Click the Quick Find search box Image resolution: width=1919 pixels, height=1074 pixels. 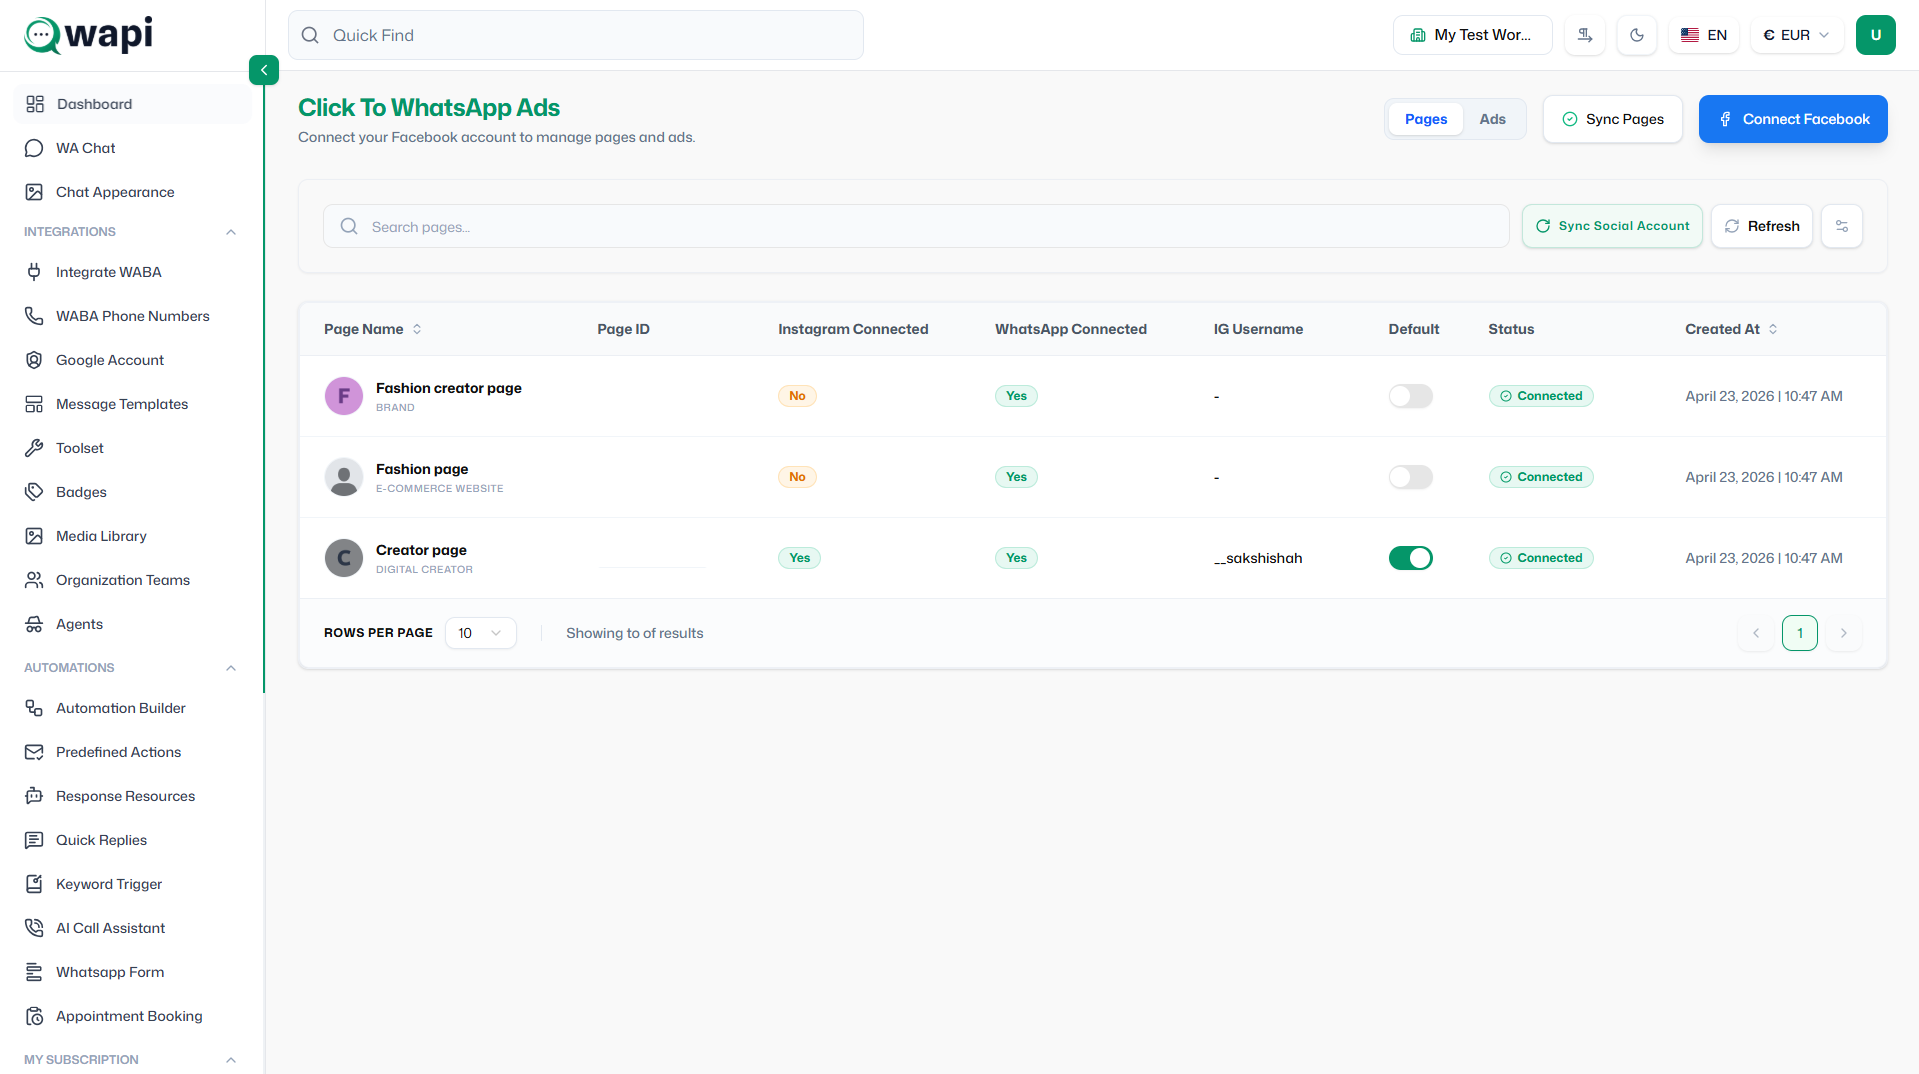coord(575,35)
